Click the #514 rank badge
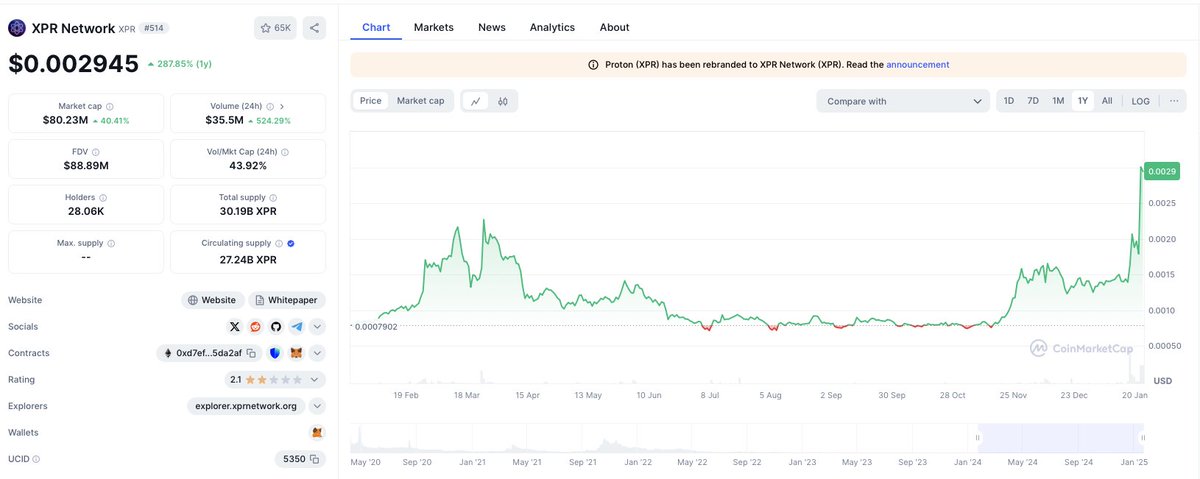 [x=153, y=28]
